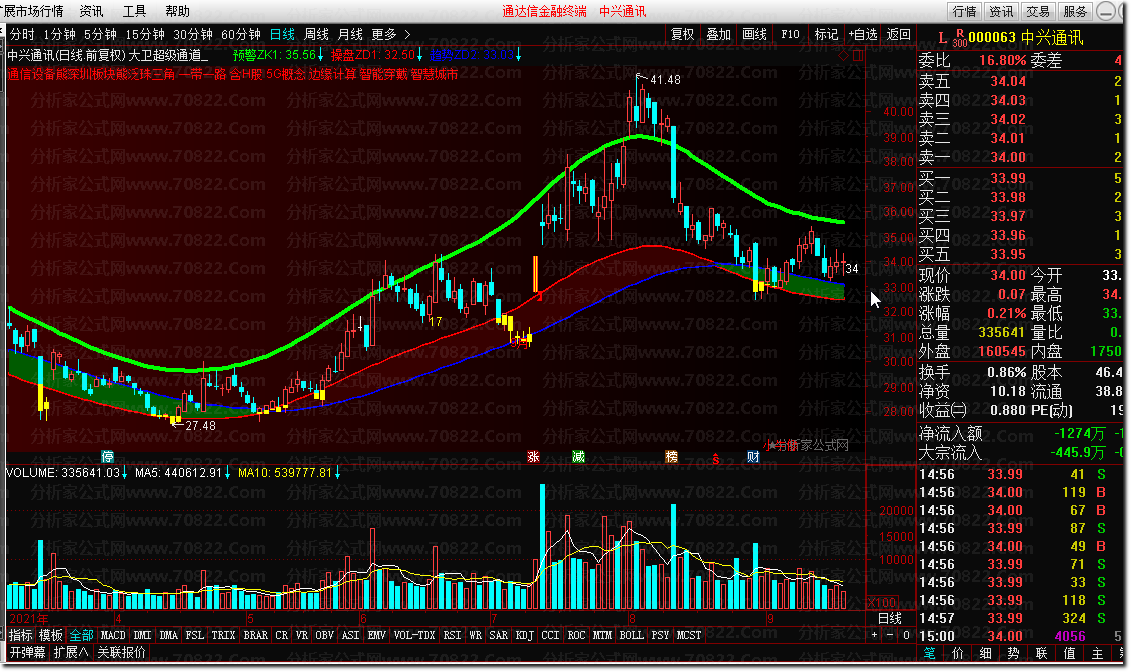Click the top-right '交易' button
Screen dimensions: 1132x672
(1038, 11)
